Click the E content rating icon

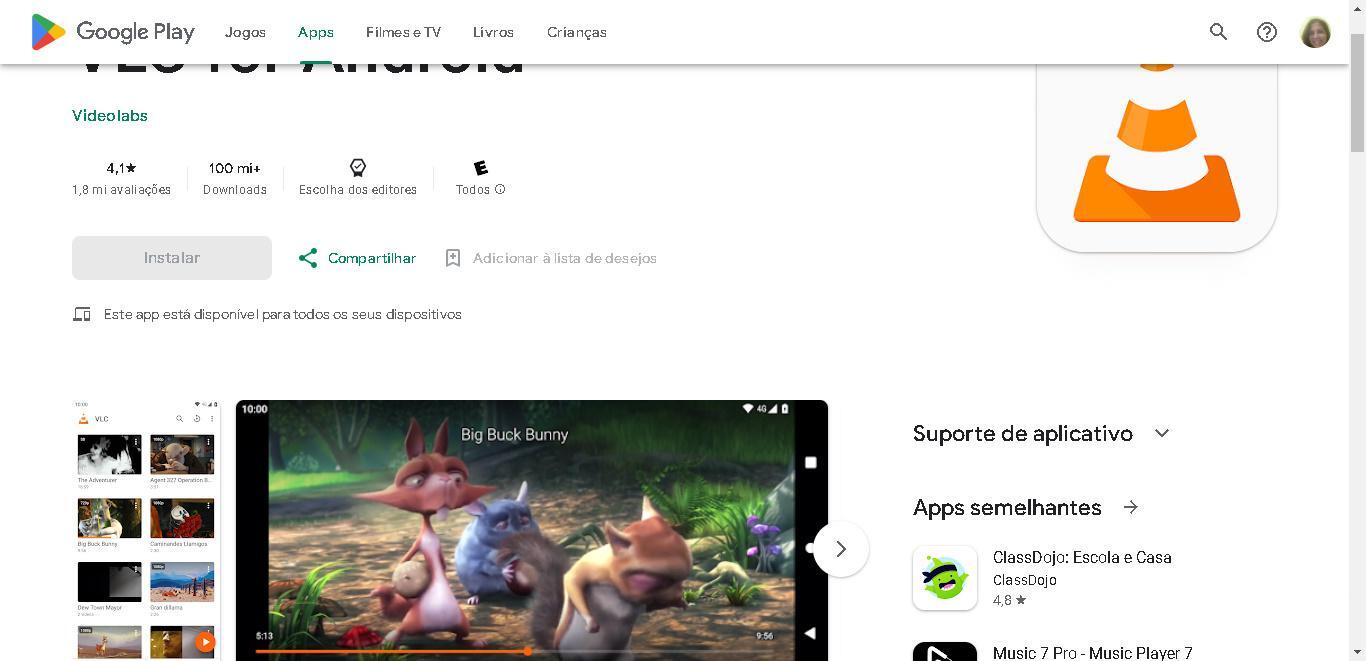tap(480, 168)
